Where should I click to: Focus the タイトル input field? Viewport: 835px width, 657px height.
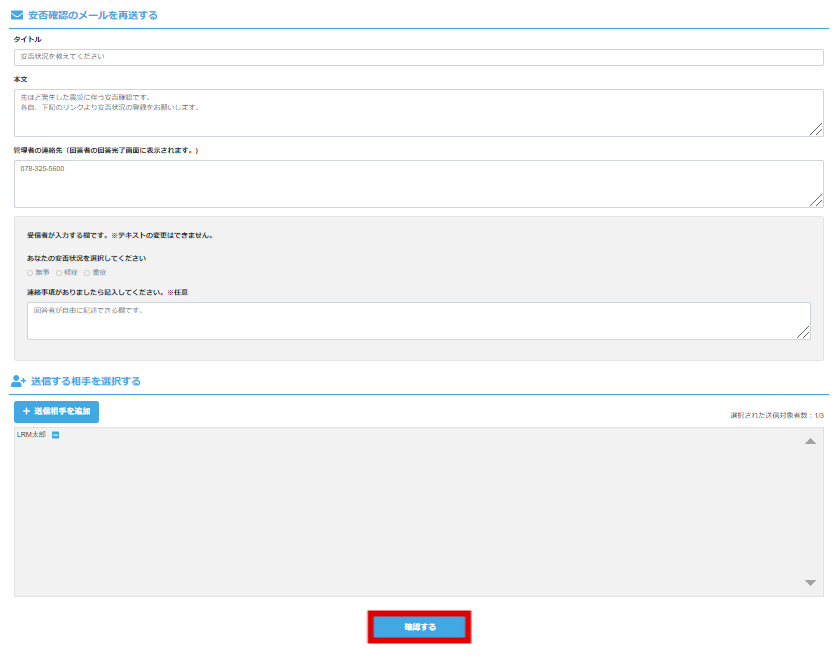tap(419, 57)
